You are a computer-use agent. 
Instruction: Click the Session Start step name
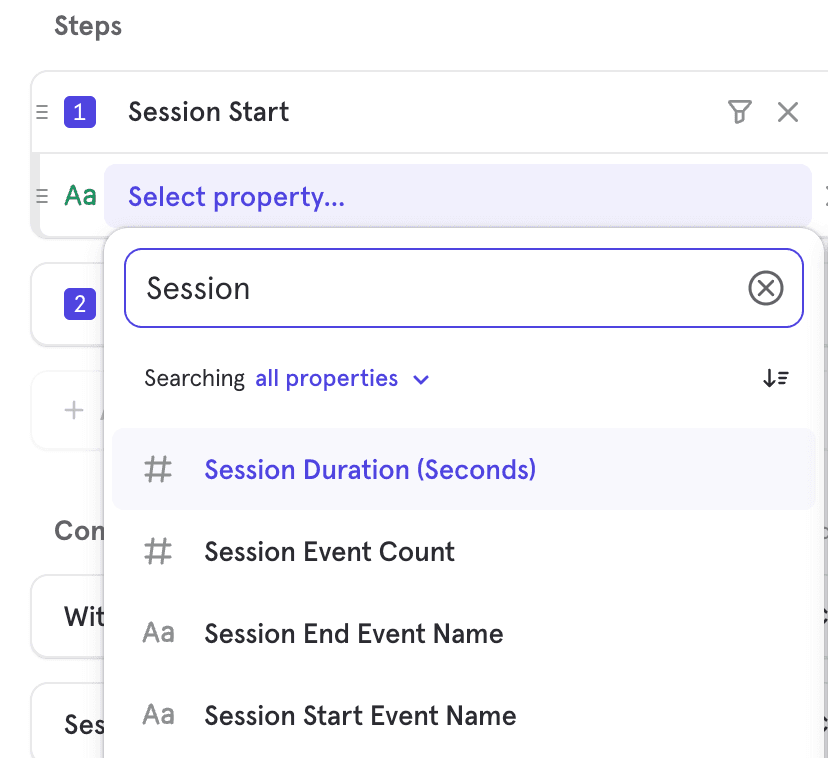point(208,112)
